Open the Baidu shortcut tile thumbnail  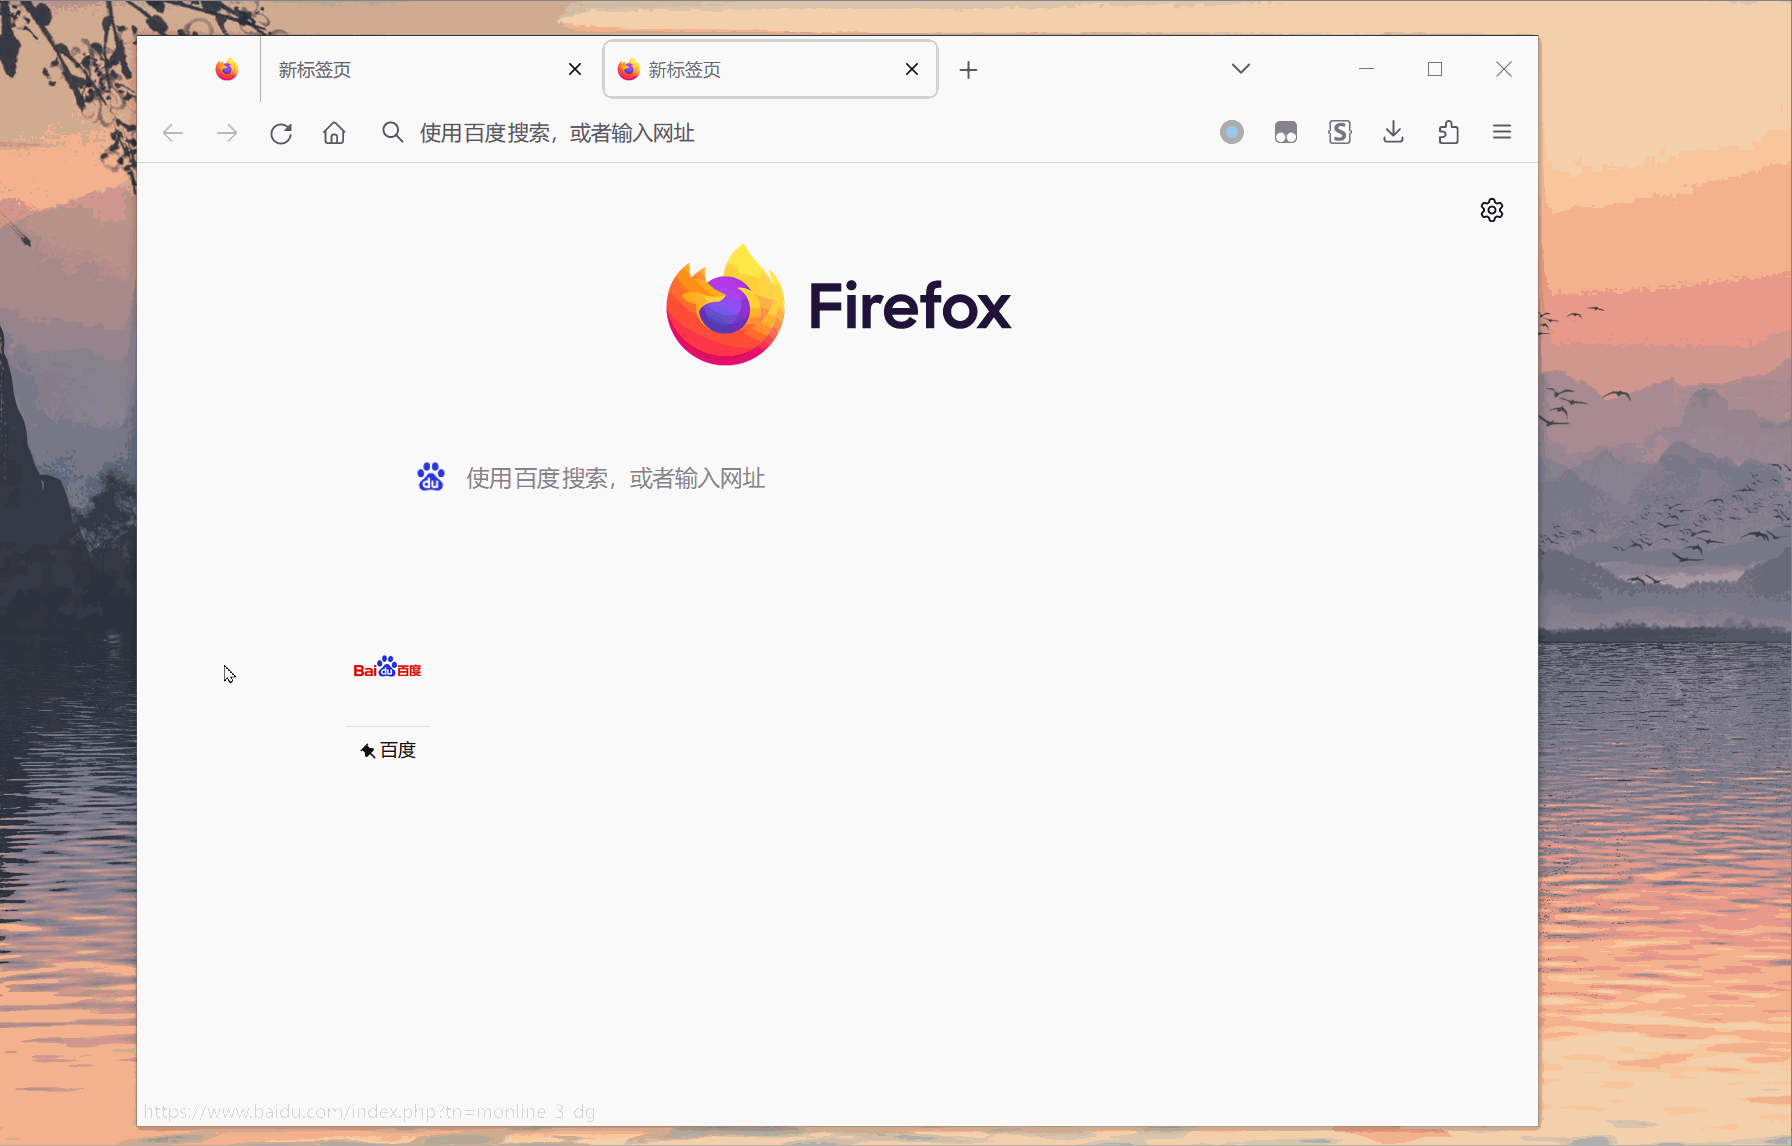pyautogui.click(x=388, y=669)
